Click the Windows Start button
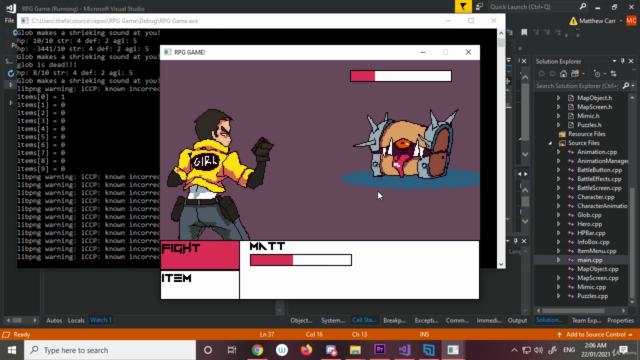640x360 pixels. click(12, 350)
